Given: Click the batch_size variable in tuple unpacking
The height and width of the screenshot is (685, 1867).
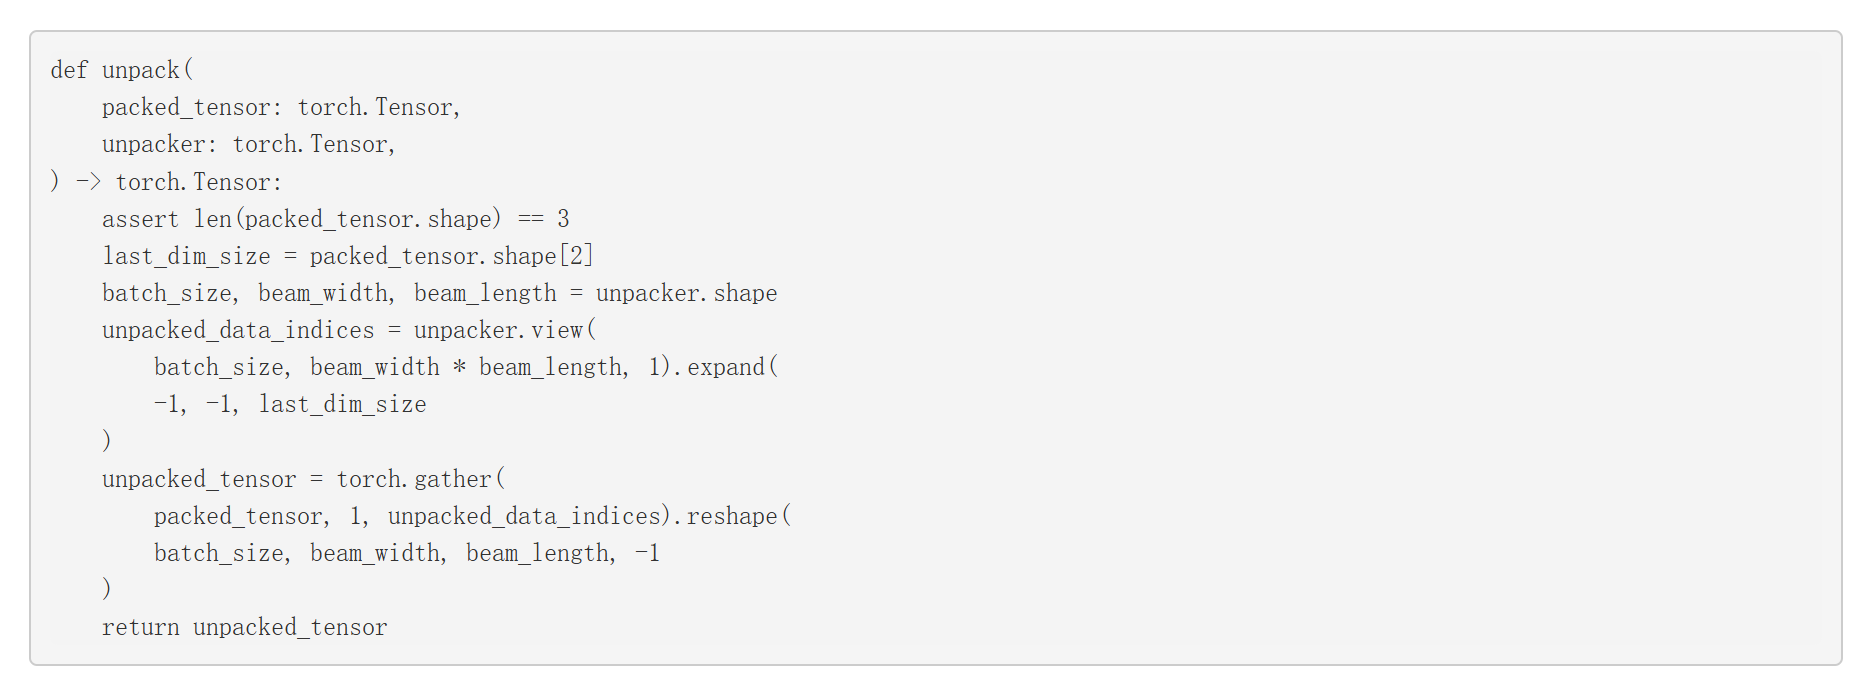Looking at the screenshot, I should click(167, 294).
